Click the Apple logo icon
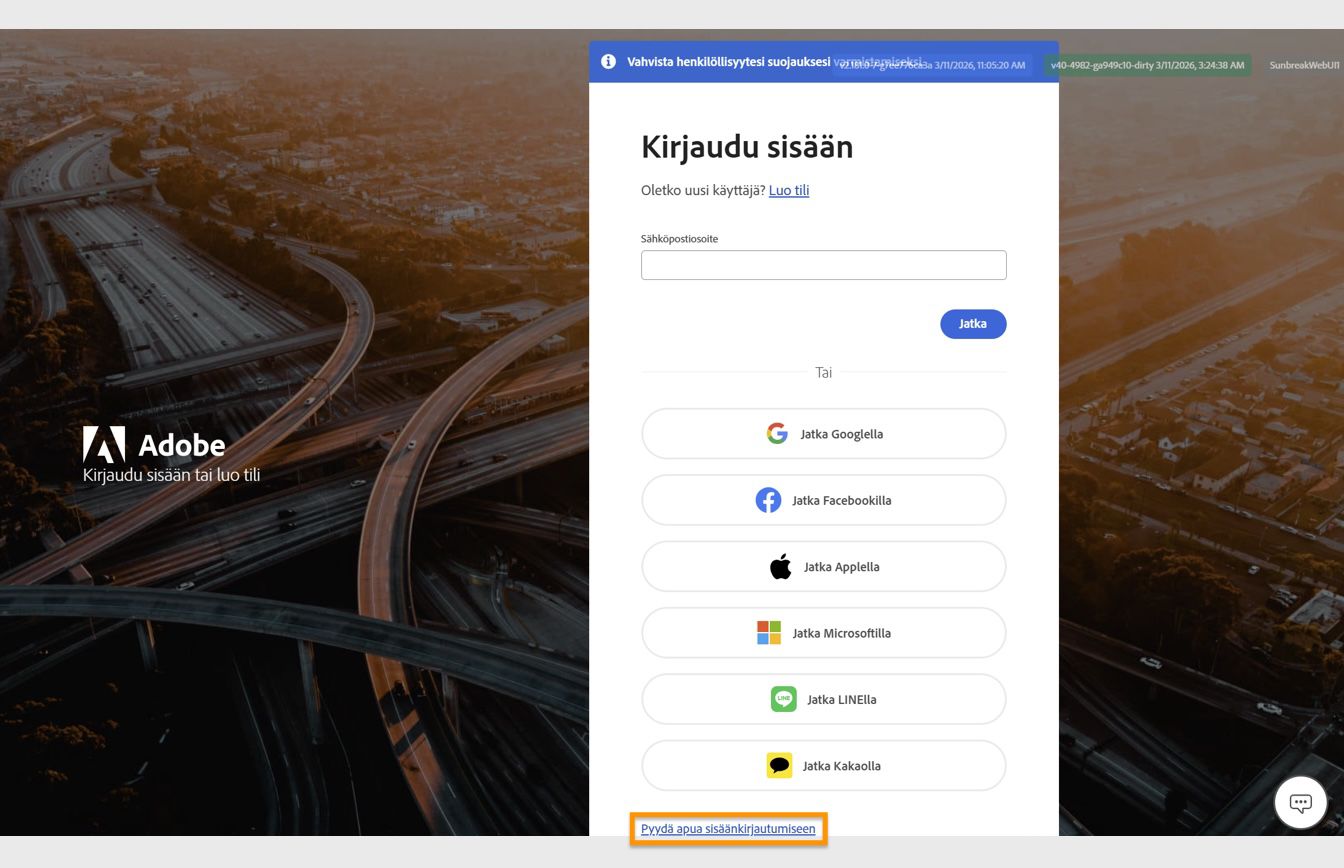The height and width of the screenshot is (868, 1344). click(x=779, y=566)
